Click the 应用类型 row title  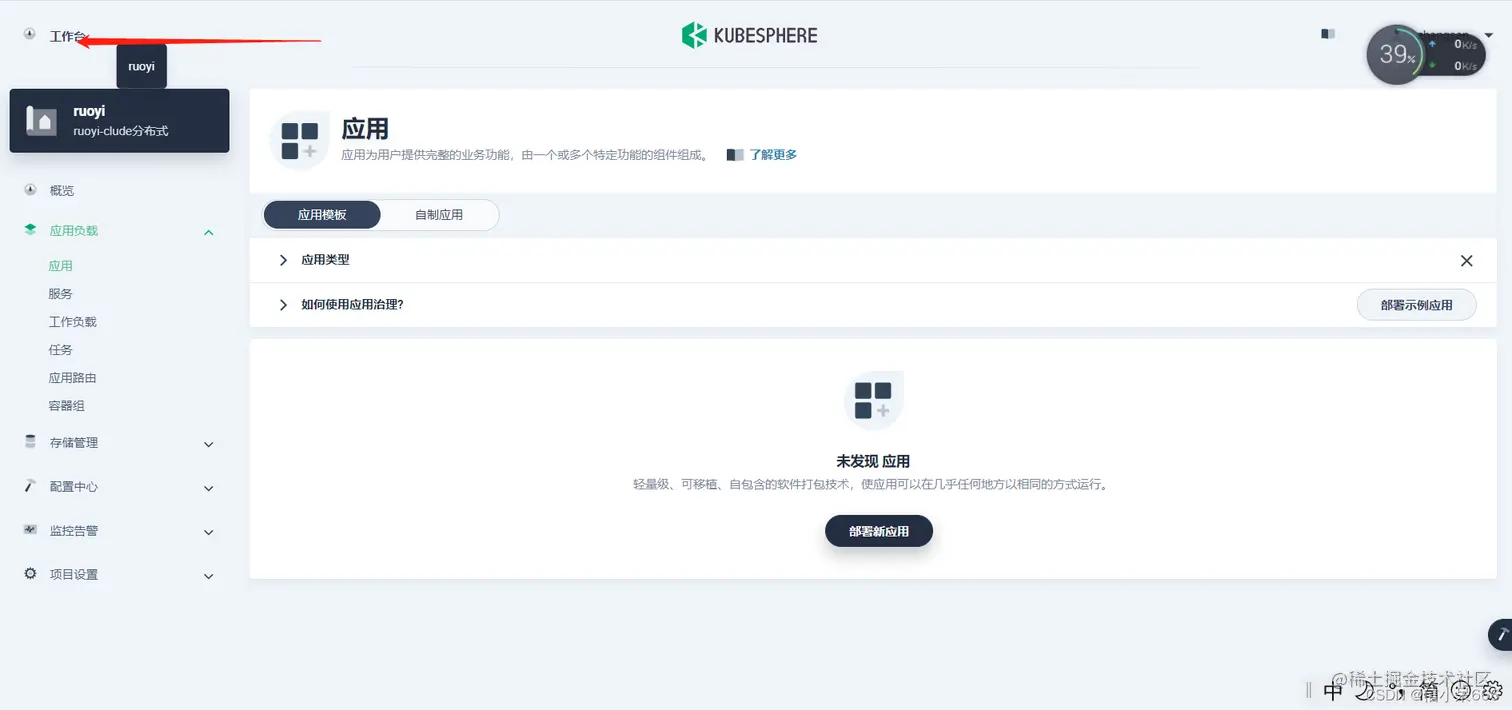pos(326,260)
